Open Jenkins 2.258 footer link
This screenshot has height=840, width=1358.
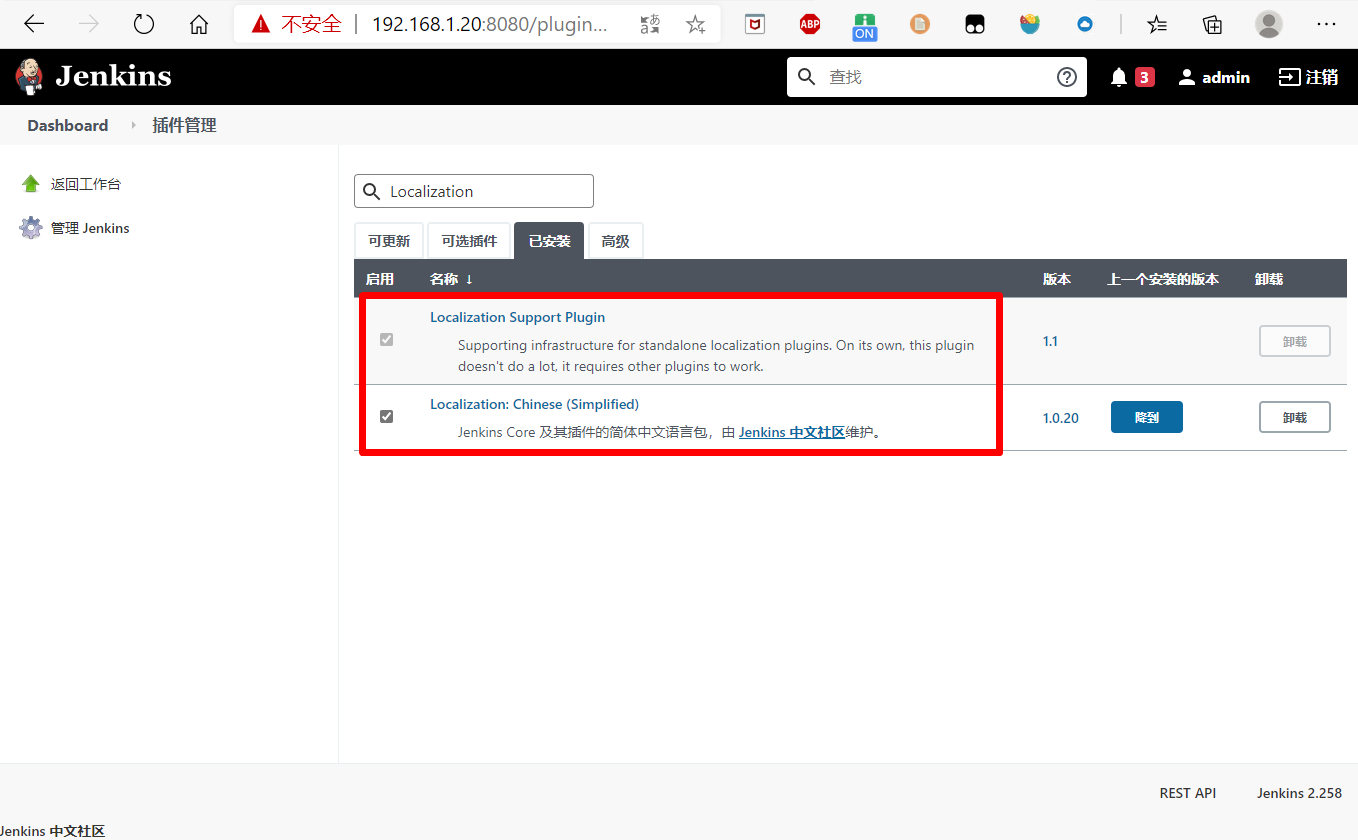(1299, 793)
